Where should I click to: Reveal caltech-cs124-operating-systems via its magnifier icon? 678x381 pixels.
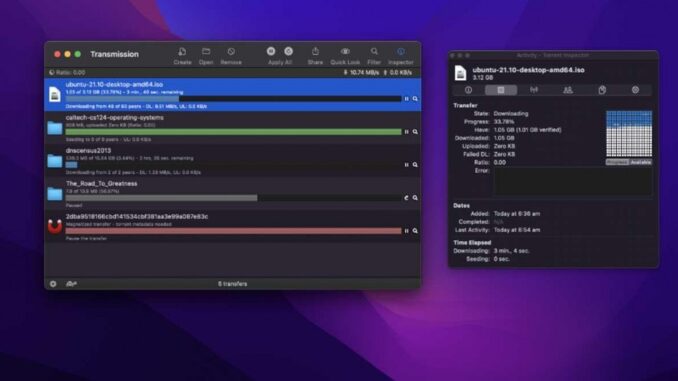415,132
